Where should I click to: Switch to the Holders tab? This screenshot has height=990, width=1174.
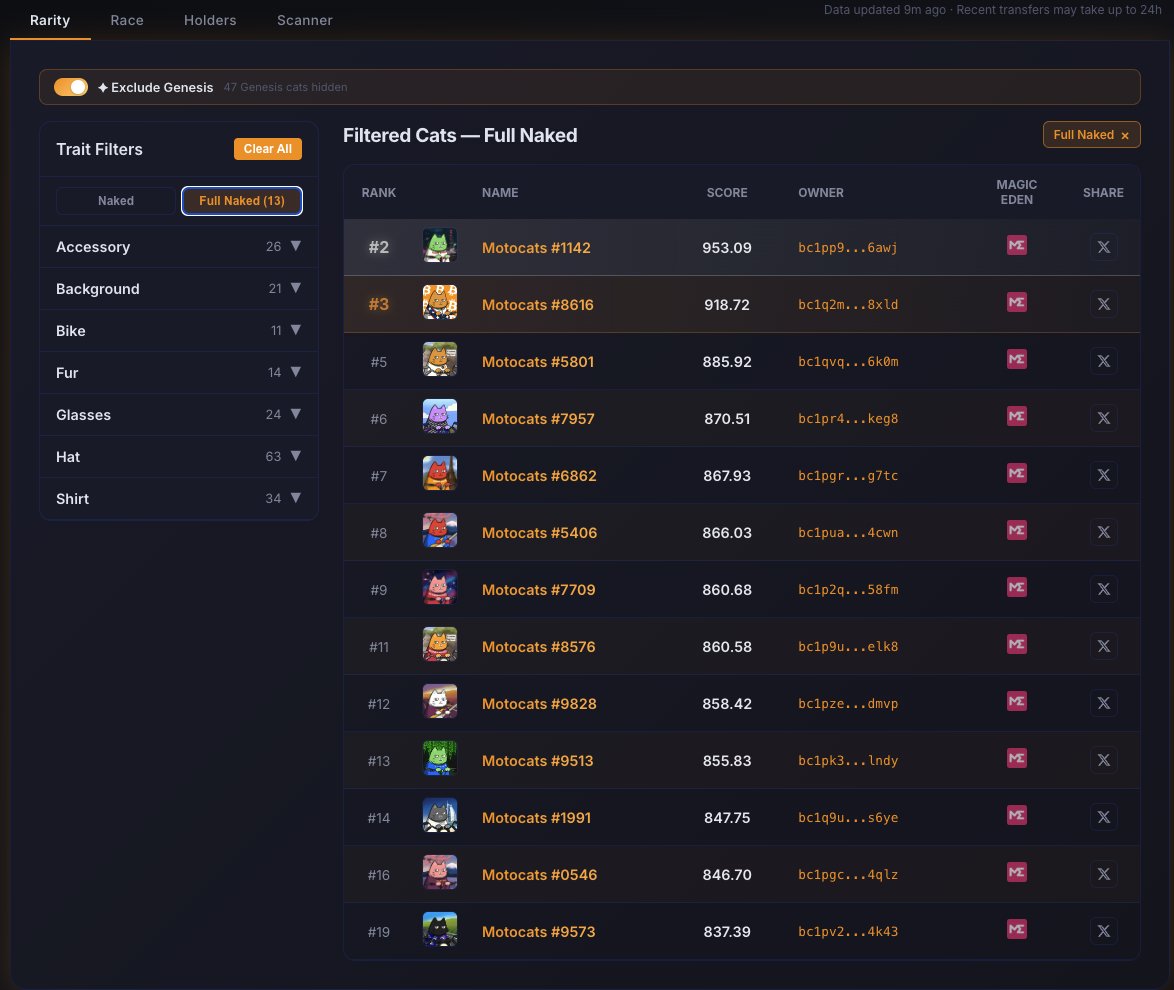tap(210, 20)
